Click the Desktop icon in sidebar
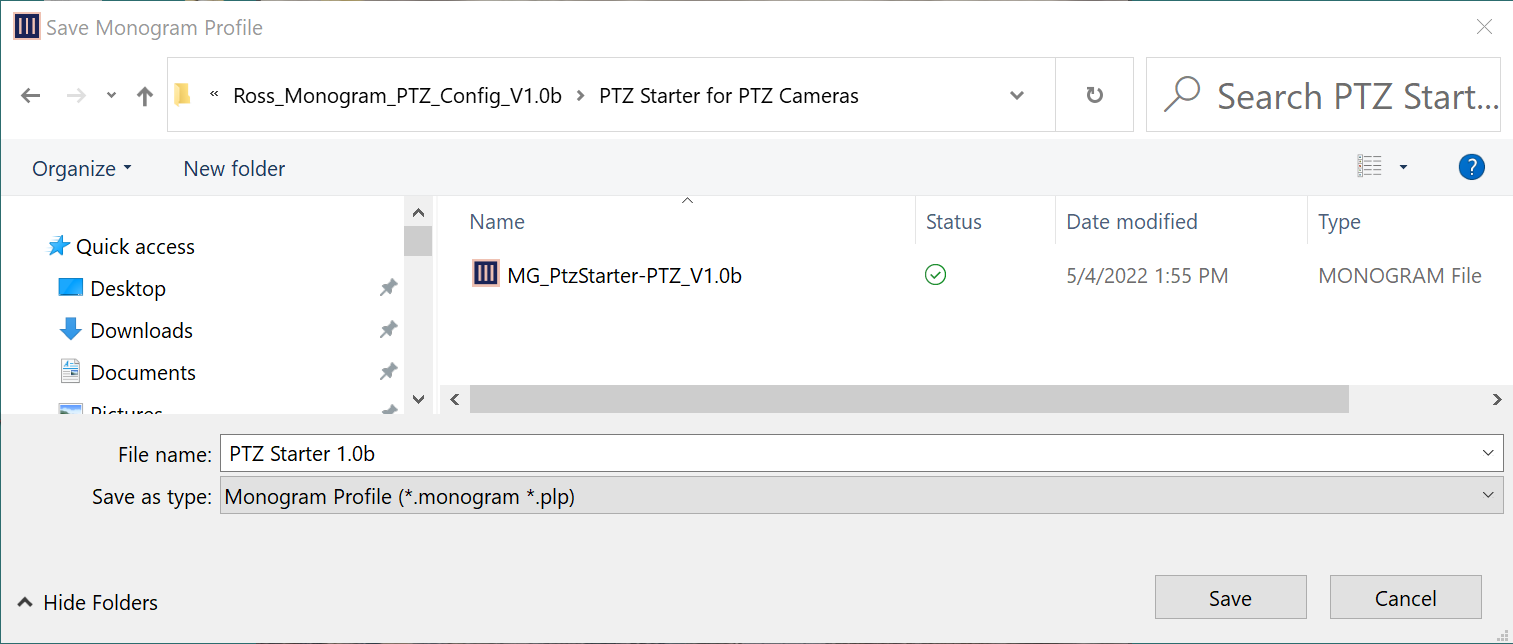1513x644 pixels. [x=71, y=288]
